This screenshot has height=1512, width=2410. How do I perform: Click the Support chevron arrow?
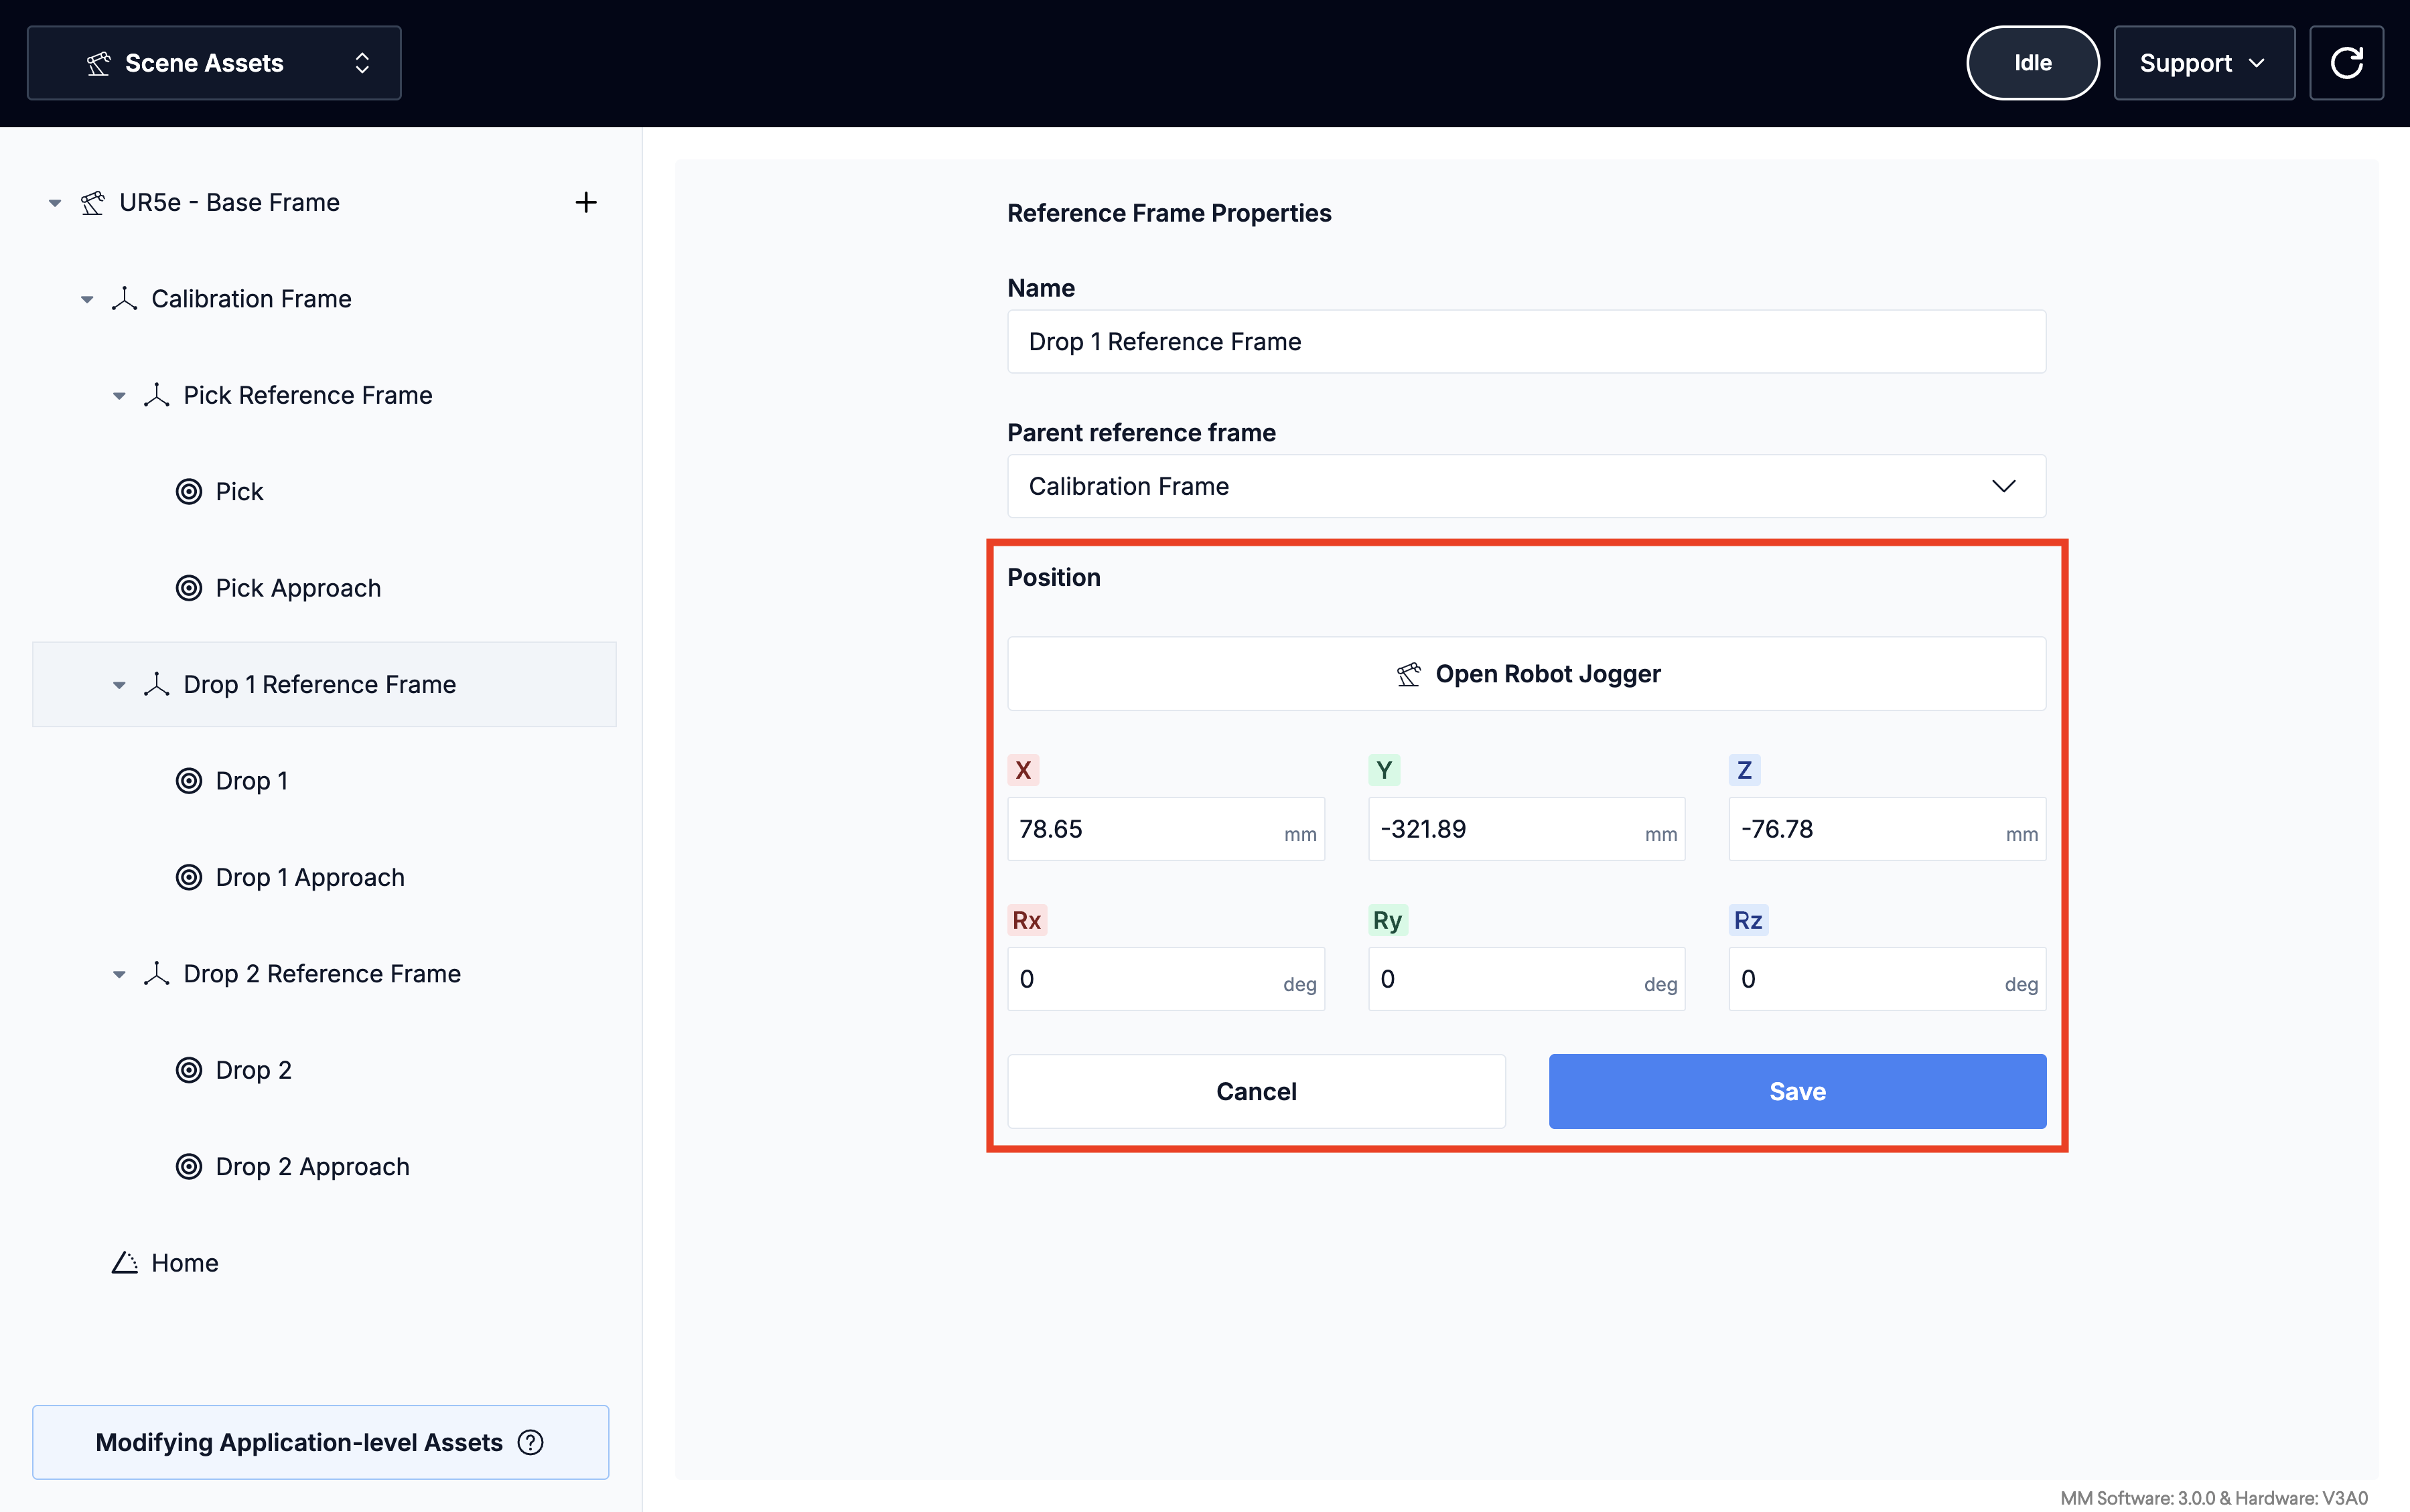[2257, 63]
